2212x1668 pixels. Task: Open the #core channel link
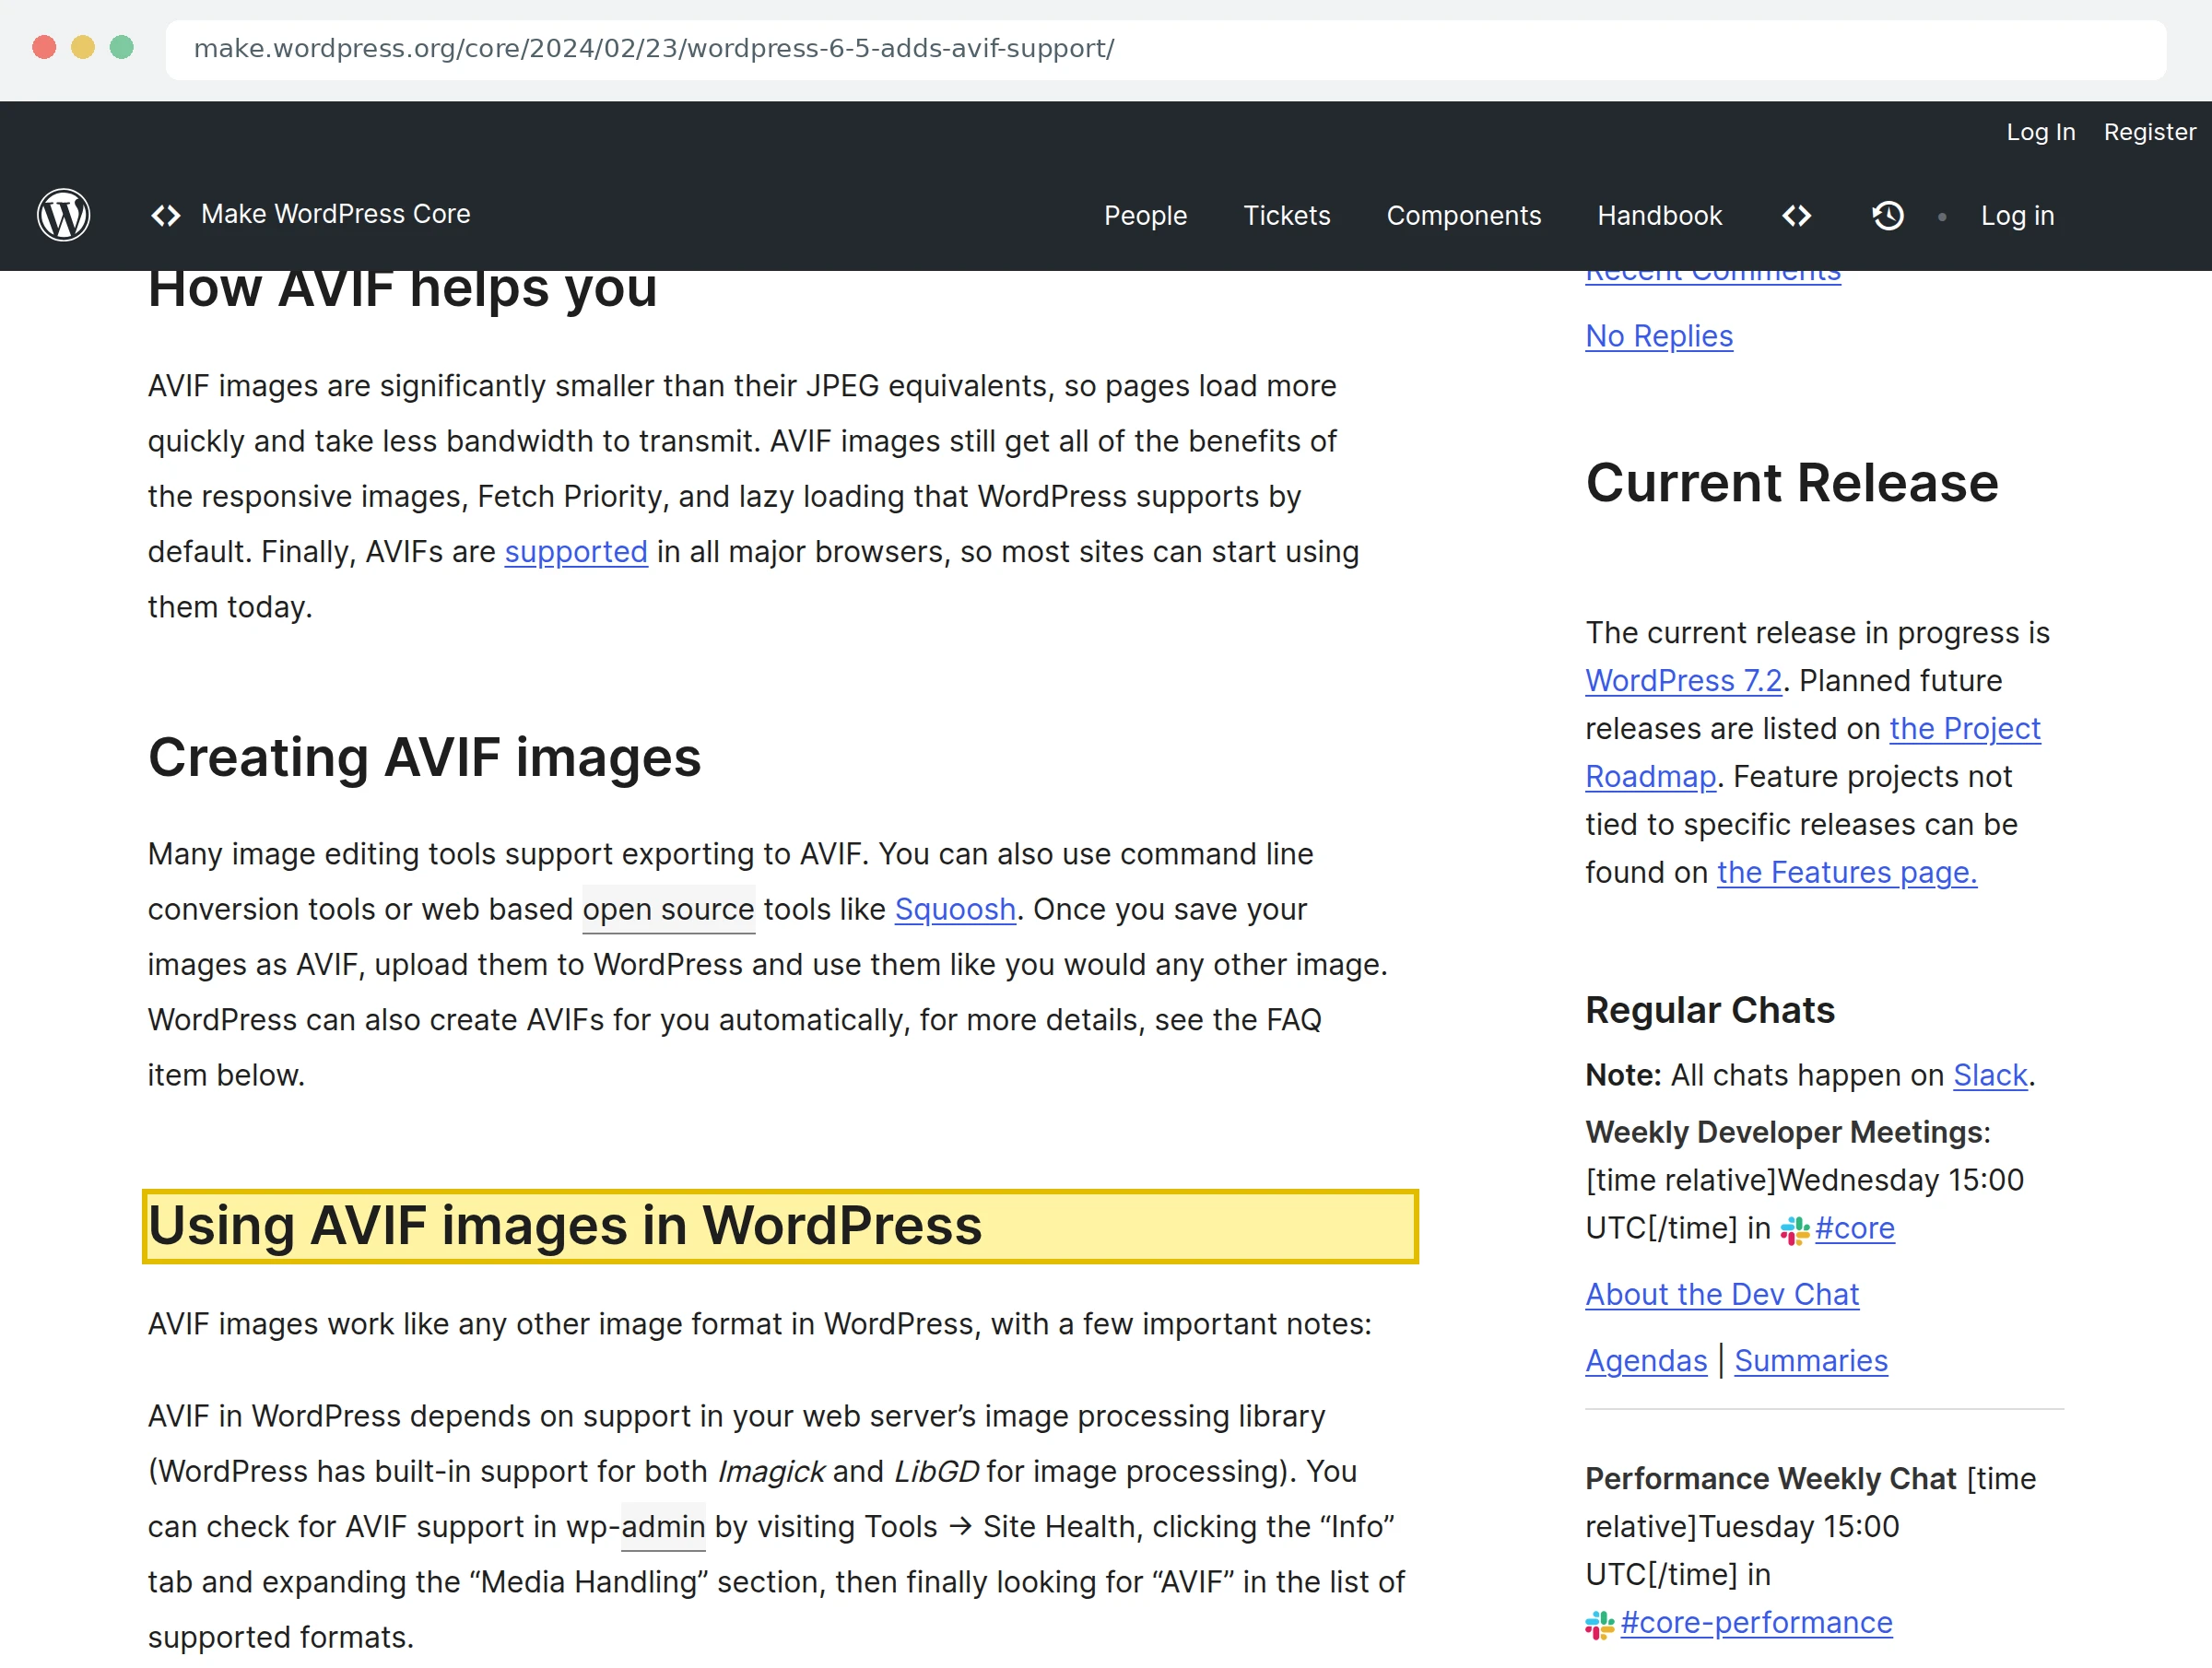click(x=1854, y=1228)
